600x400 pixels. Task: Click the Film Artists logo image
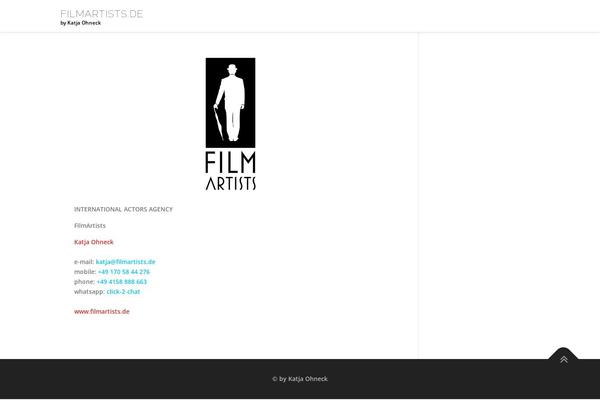(230, 124)
